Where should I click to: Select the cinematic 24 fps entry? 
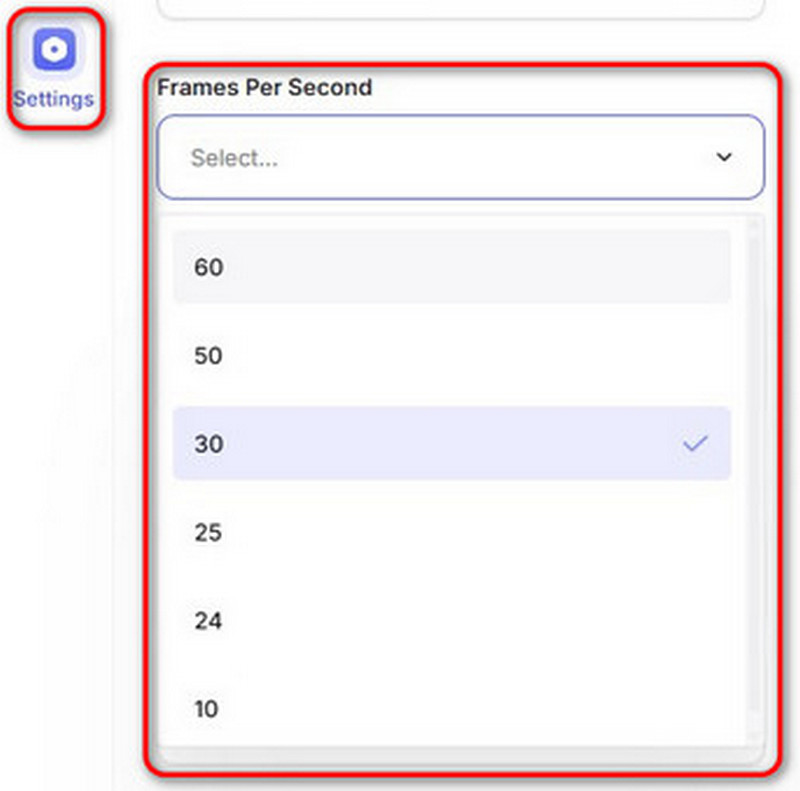[451, 621]
